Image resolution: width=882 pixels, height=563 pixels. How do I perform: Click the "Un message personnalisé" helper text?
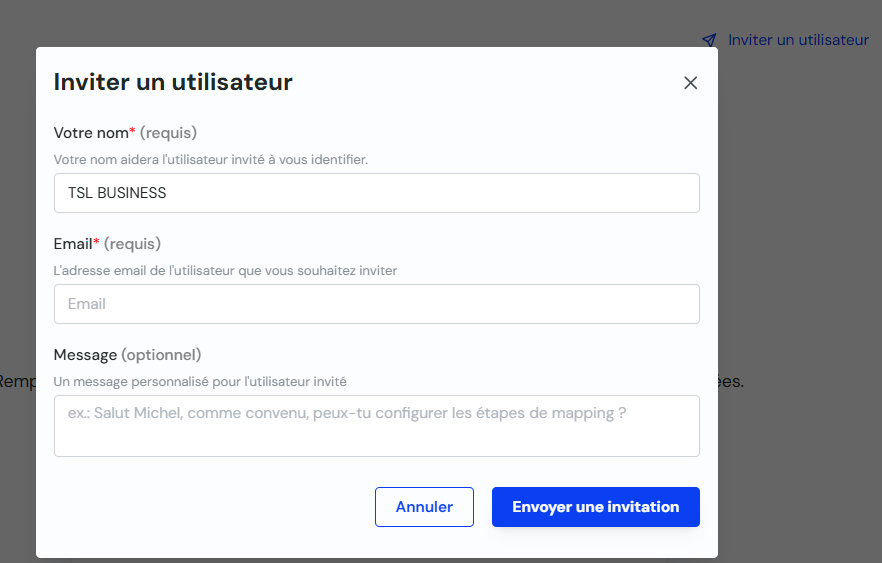[x=200, y=381]
